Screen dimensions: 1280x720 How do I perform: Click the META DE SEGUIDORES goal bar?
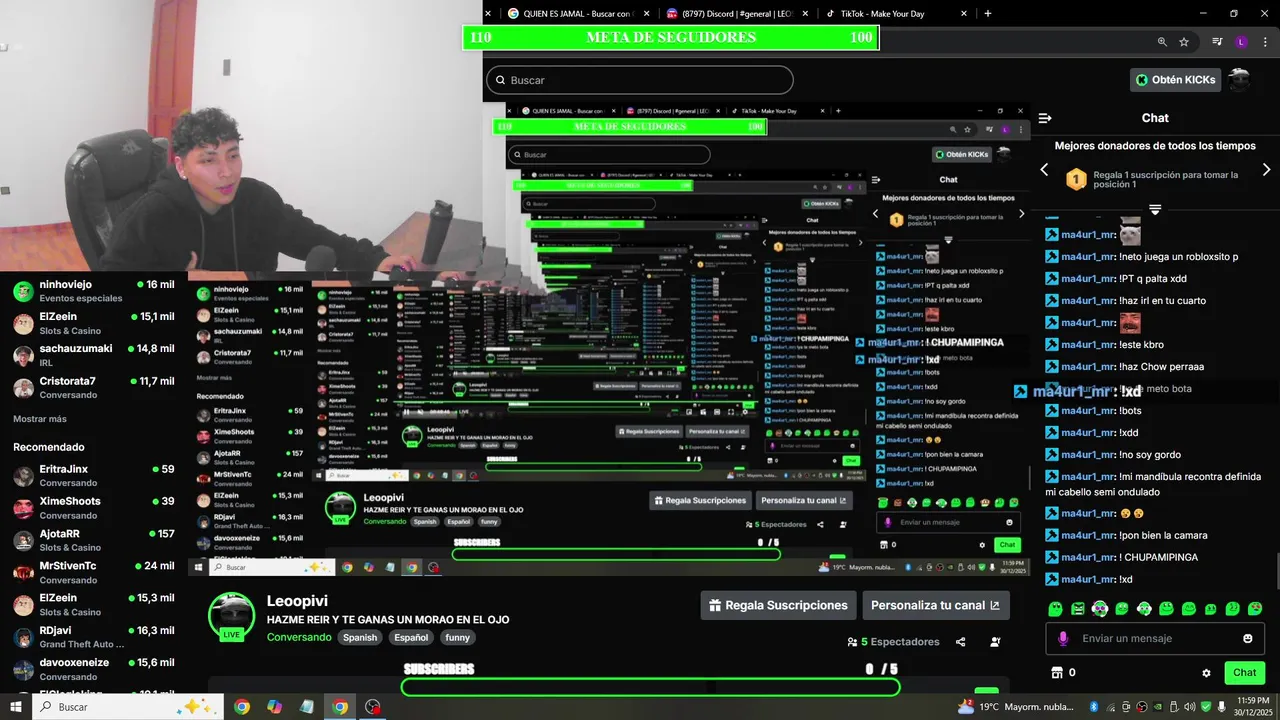(671, 38)
